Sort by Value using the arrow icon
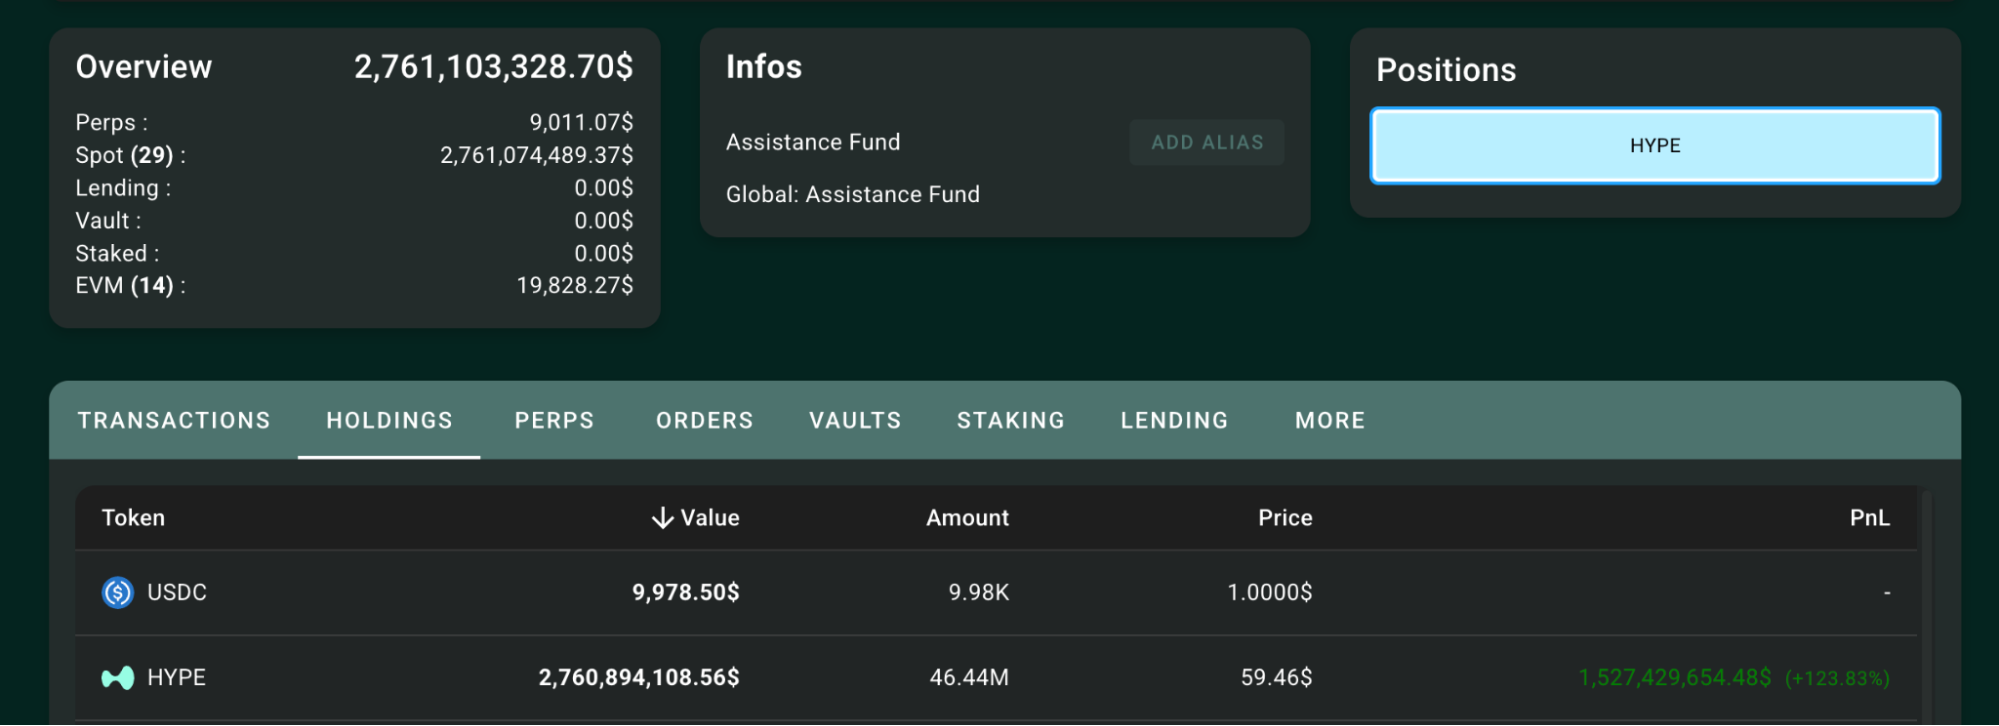The height and width of the screenshot is (726, 1999). 662,518
